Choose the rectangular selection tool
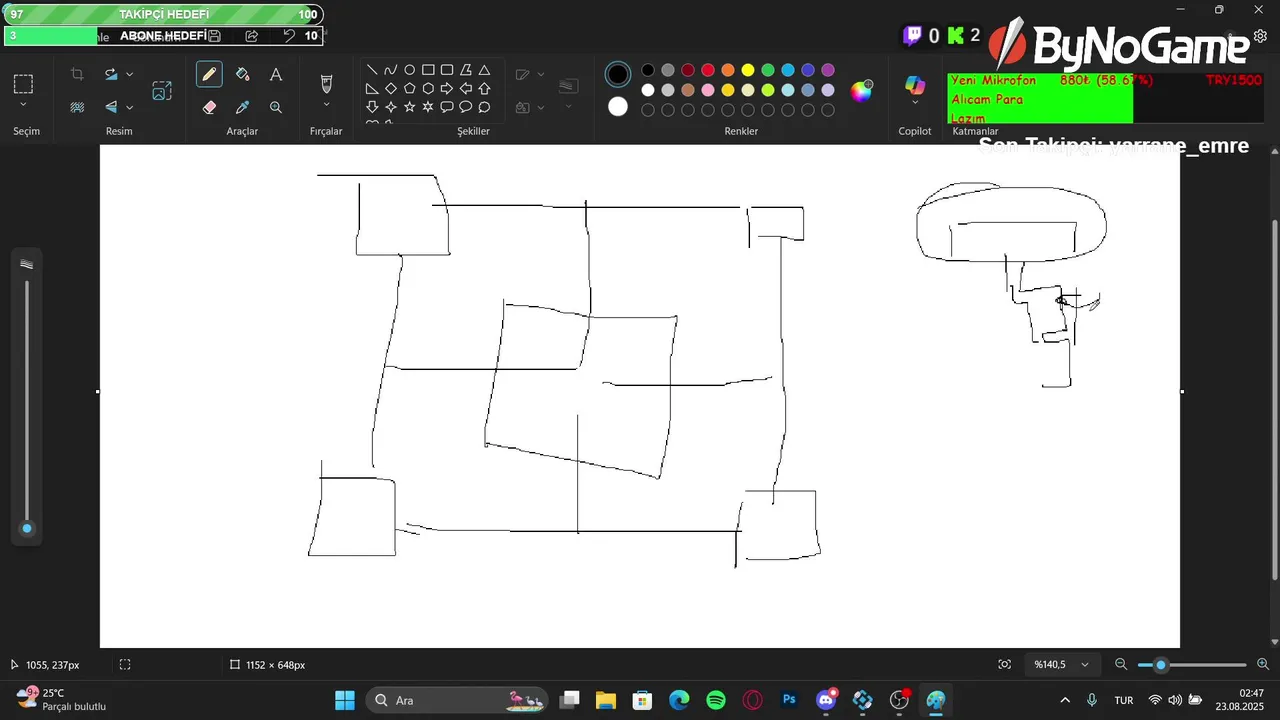The height and width of the screenshot is (720, 1280). 23,84
